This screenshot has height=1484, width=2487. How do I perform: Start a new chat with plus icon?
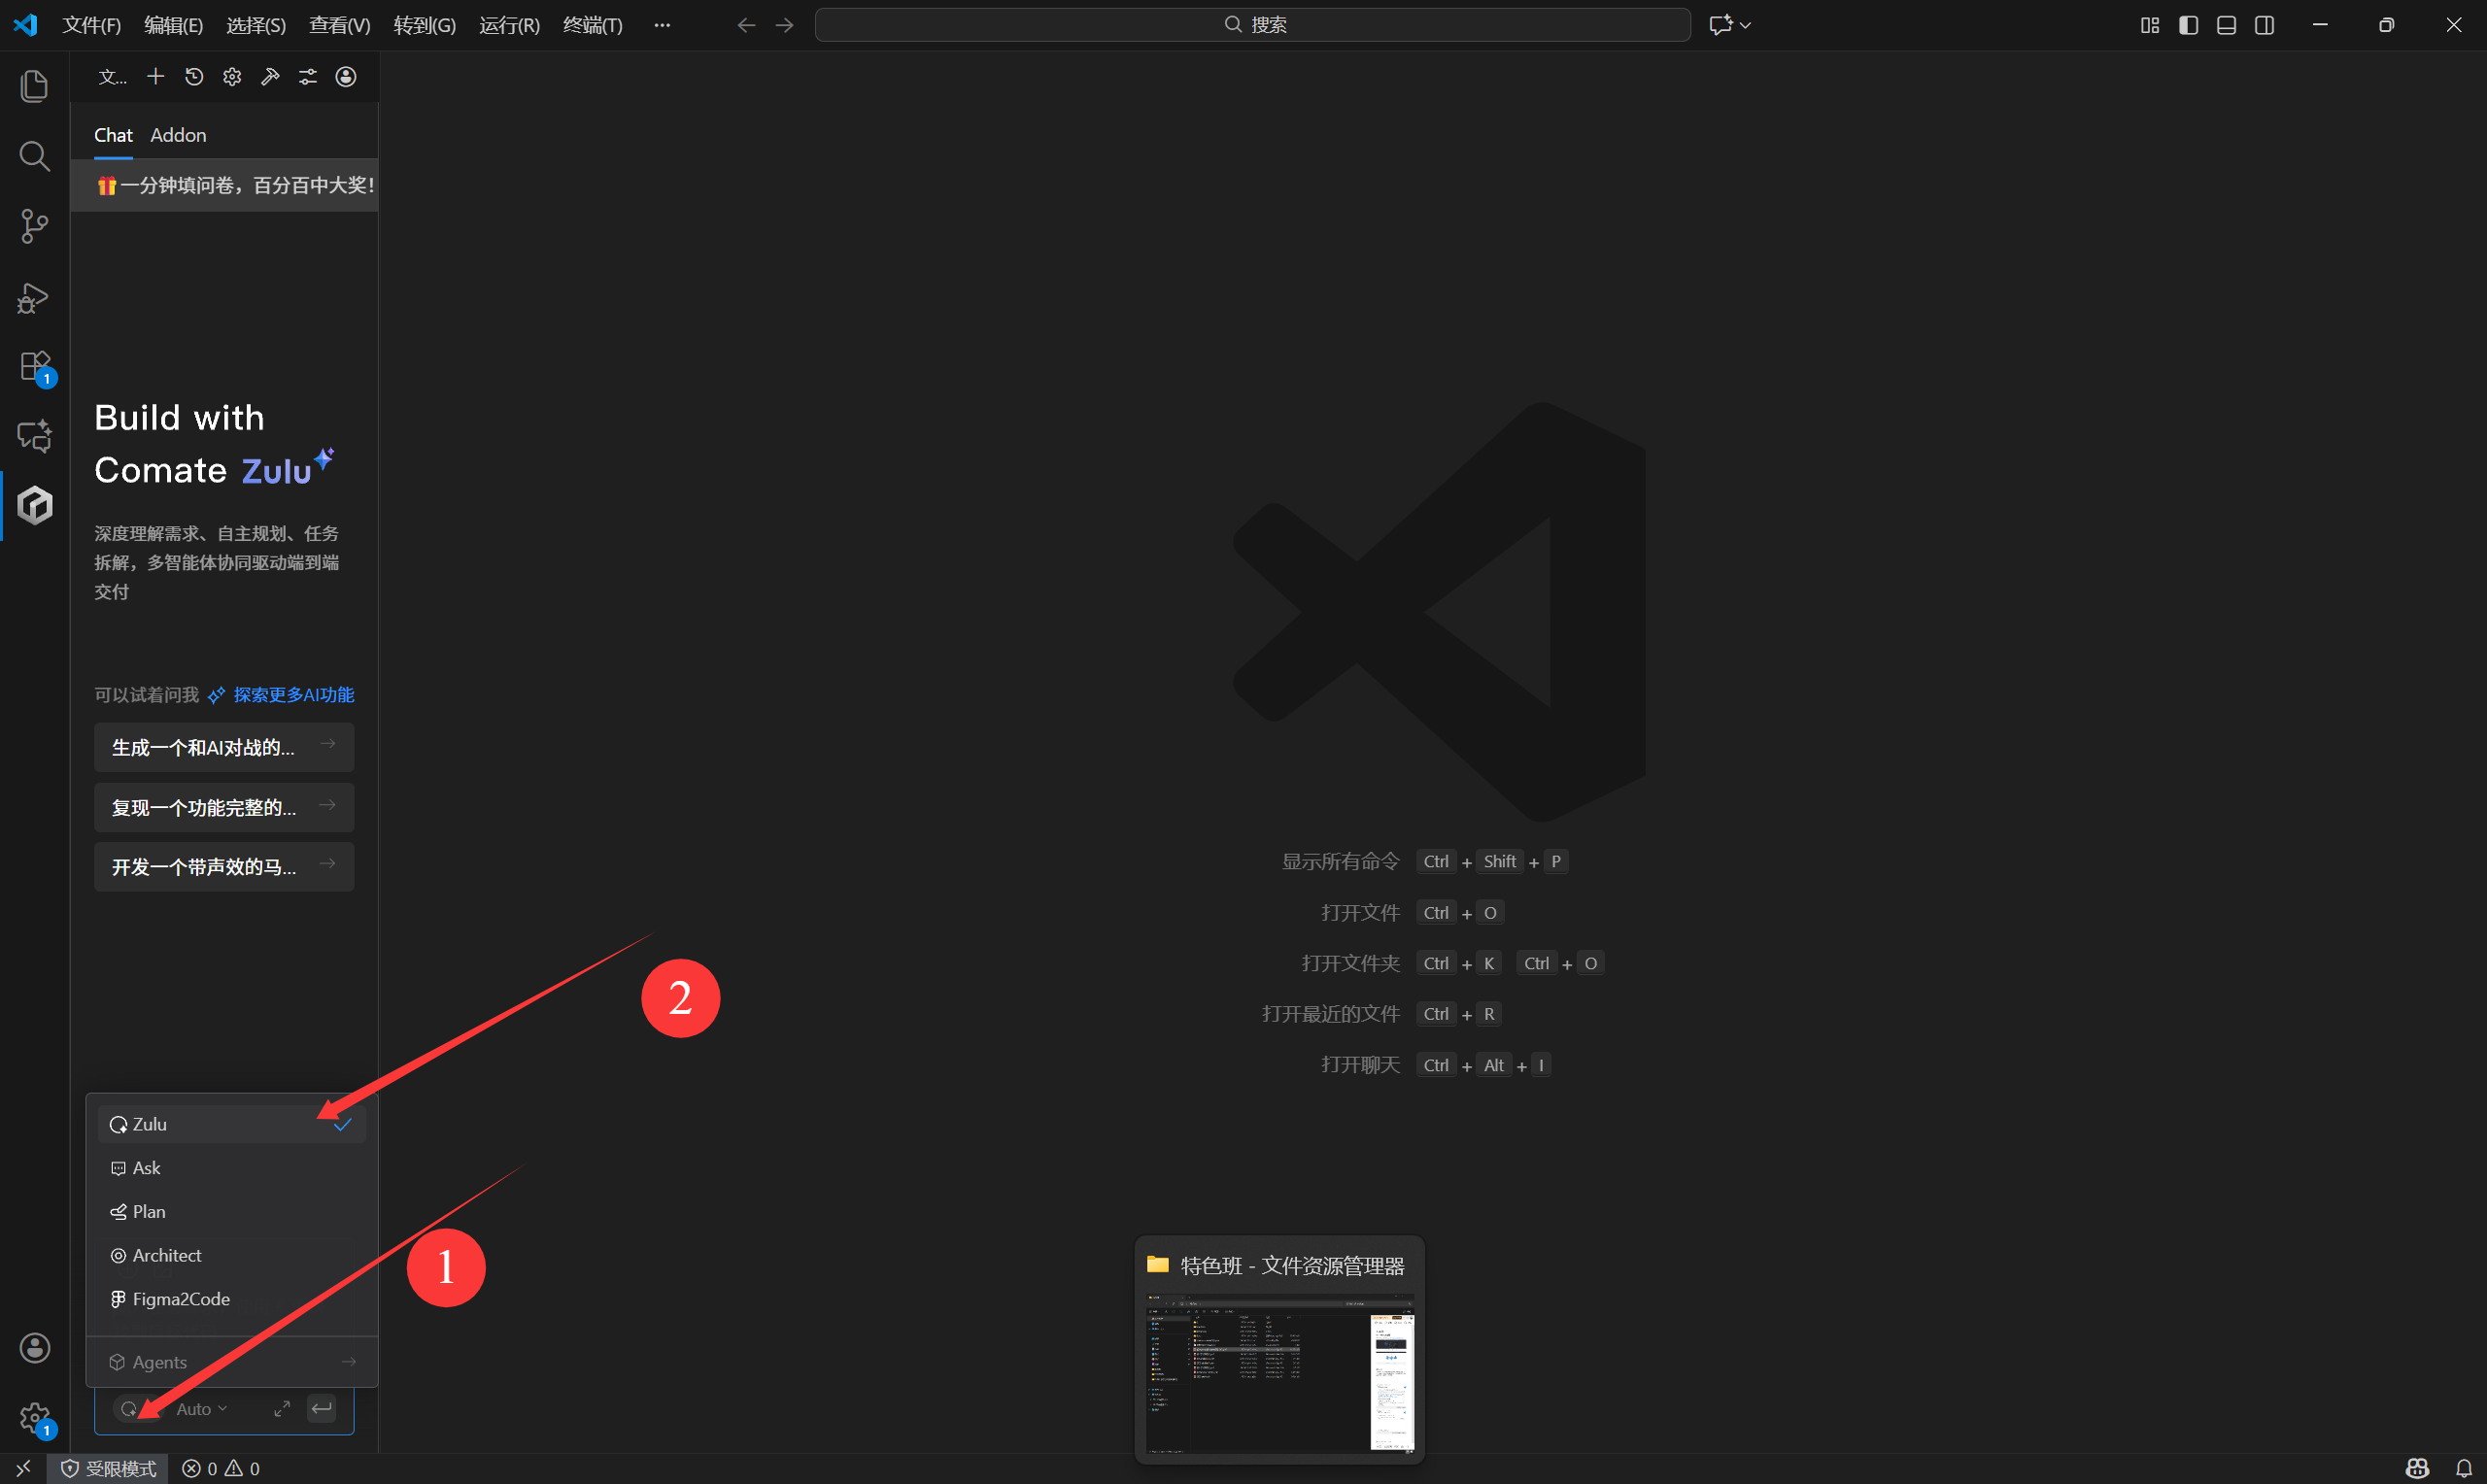(x=155, y=77)
